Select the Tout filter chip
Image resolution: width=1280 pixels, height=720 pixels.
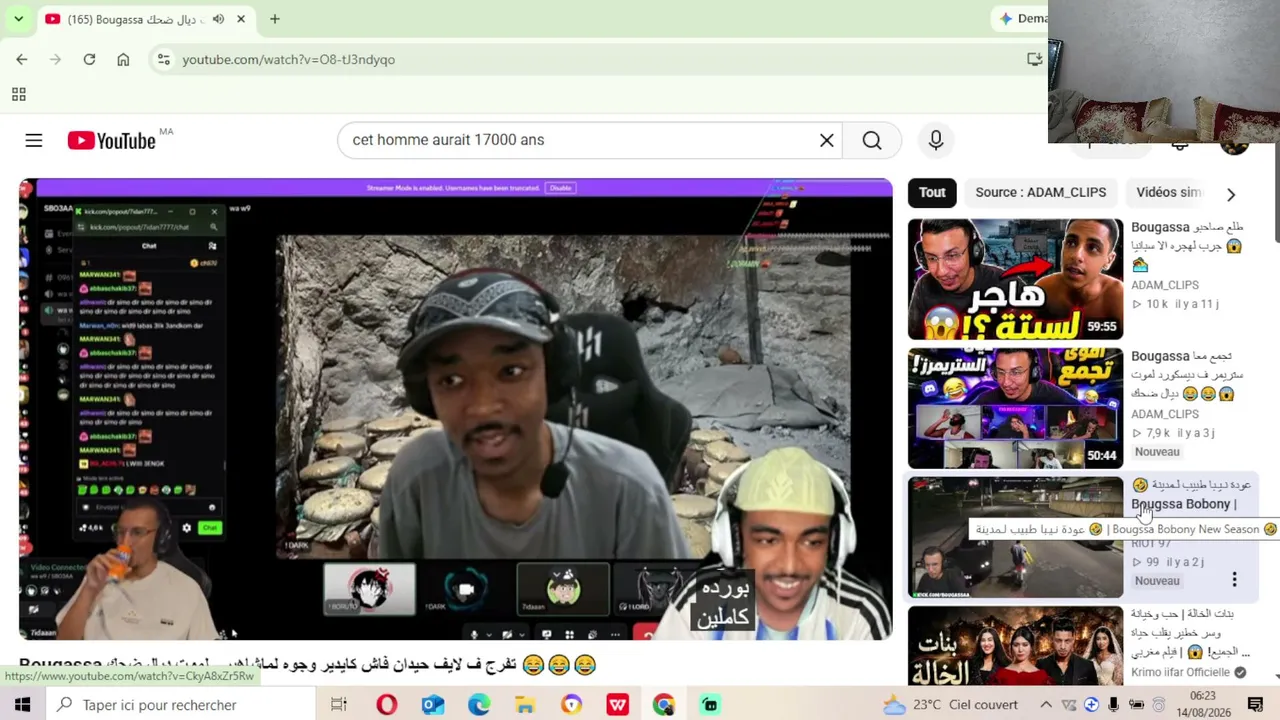point(932,193)
